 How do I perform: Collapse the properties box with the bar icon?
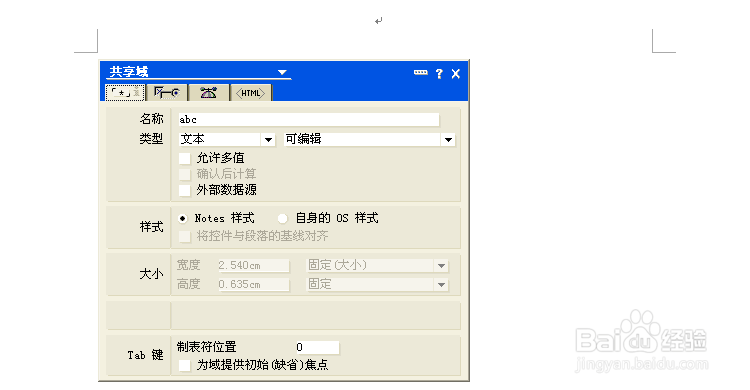pos(420,73)
